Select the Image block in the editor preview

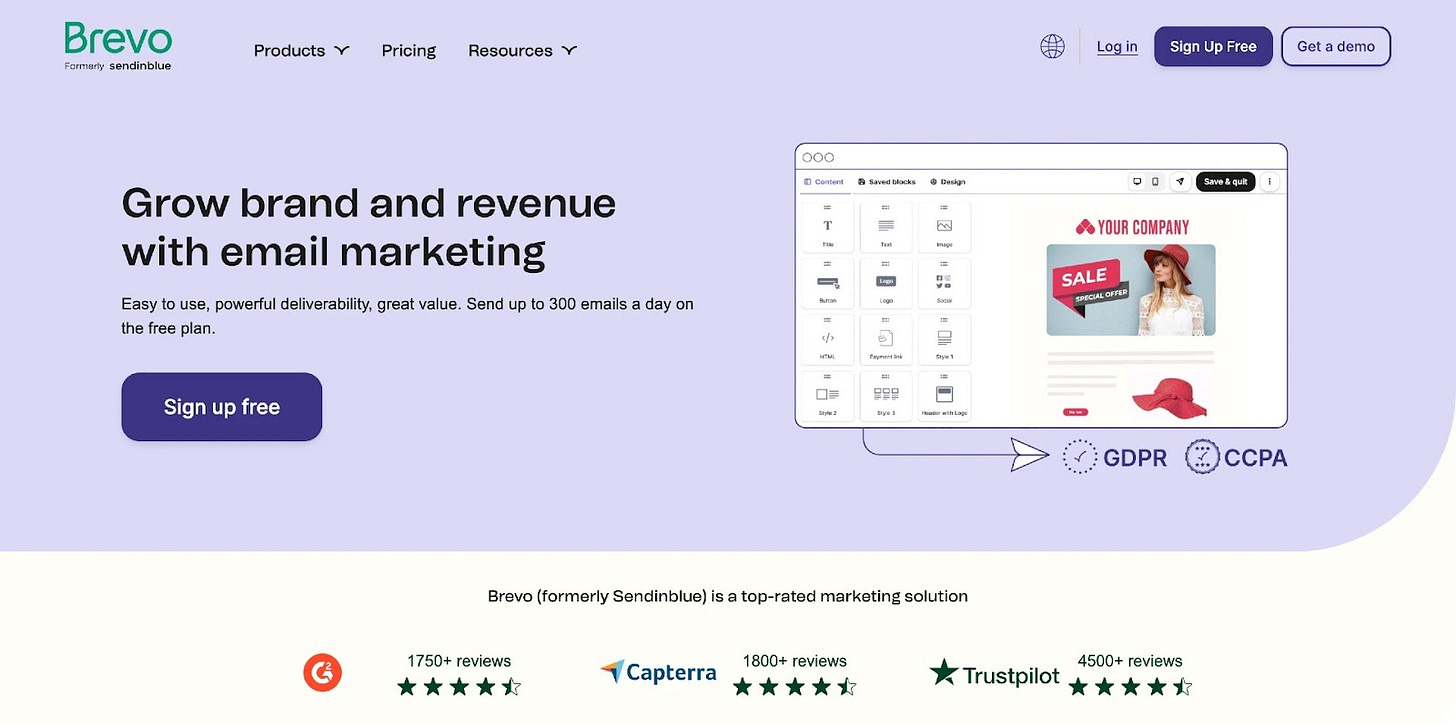(944, 227)
